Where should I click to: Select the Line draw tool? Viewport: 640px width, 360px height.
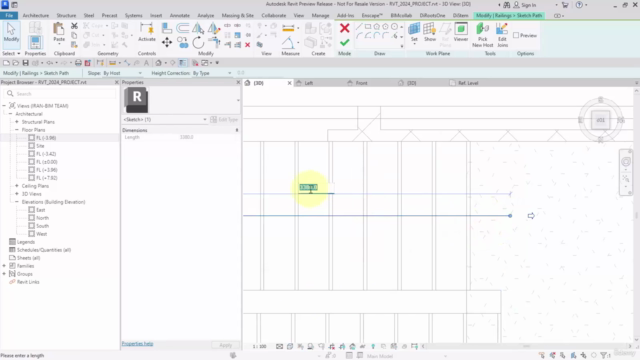[x=359, y=26]
